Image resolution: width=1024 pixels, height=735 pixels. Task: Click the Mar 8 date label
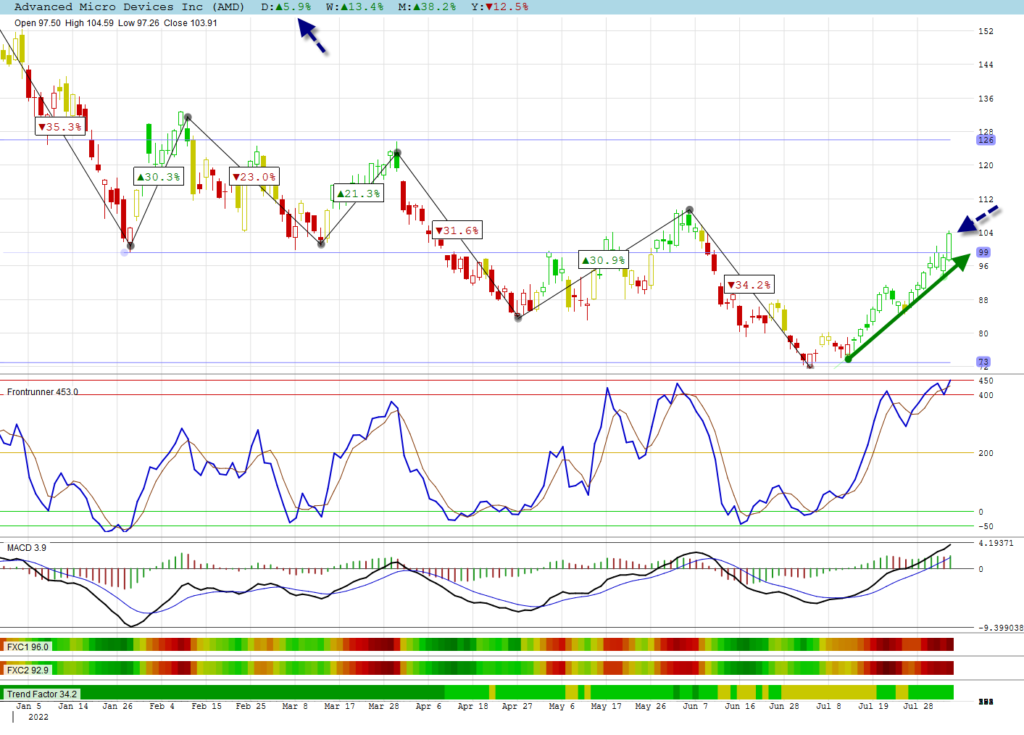tap(295, 706)
